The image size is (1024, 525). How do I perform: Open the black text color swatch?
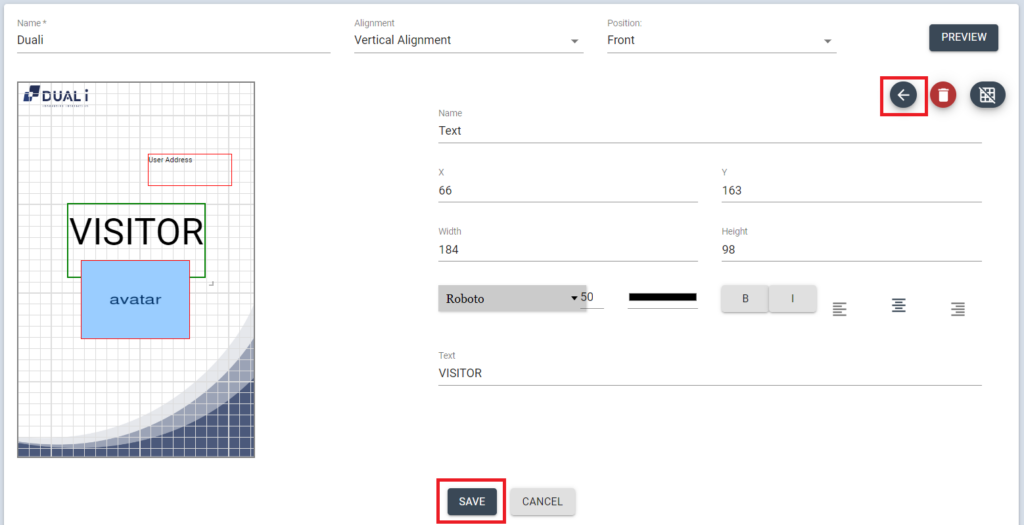tap(662, 297)
